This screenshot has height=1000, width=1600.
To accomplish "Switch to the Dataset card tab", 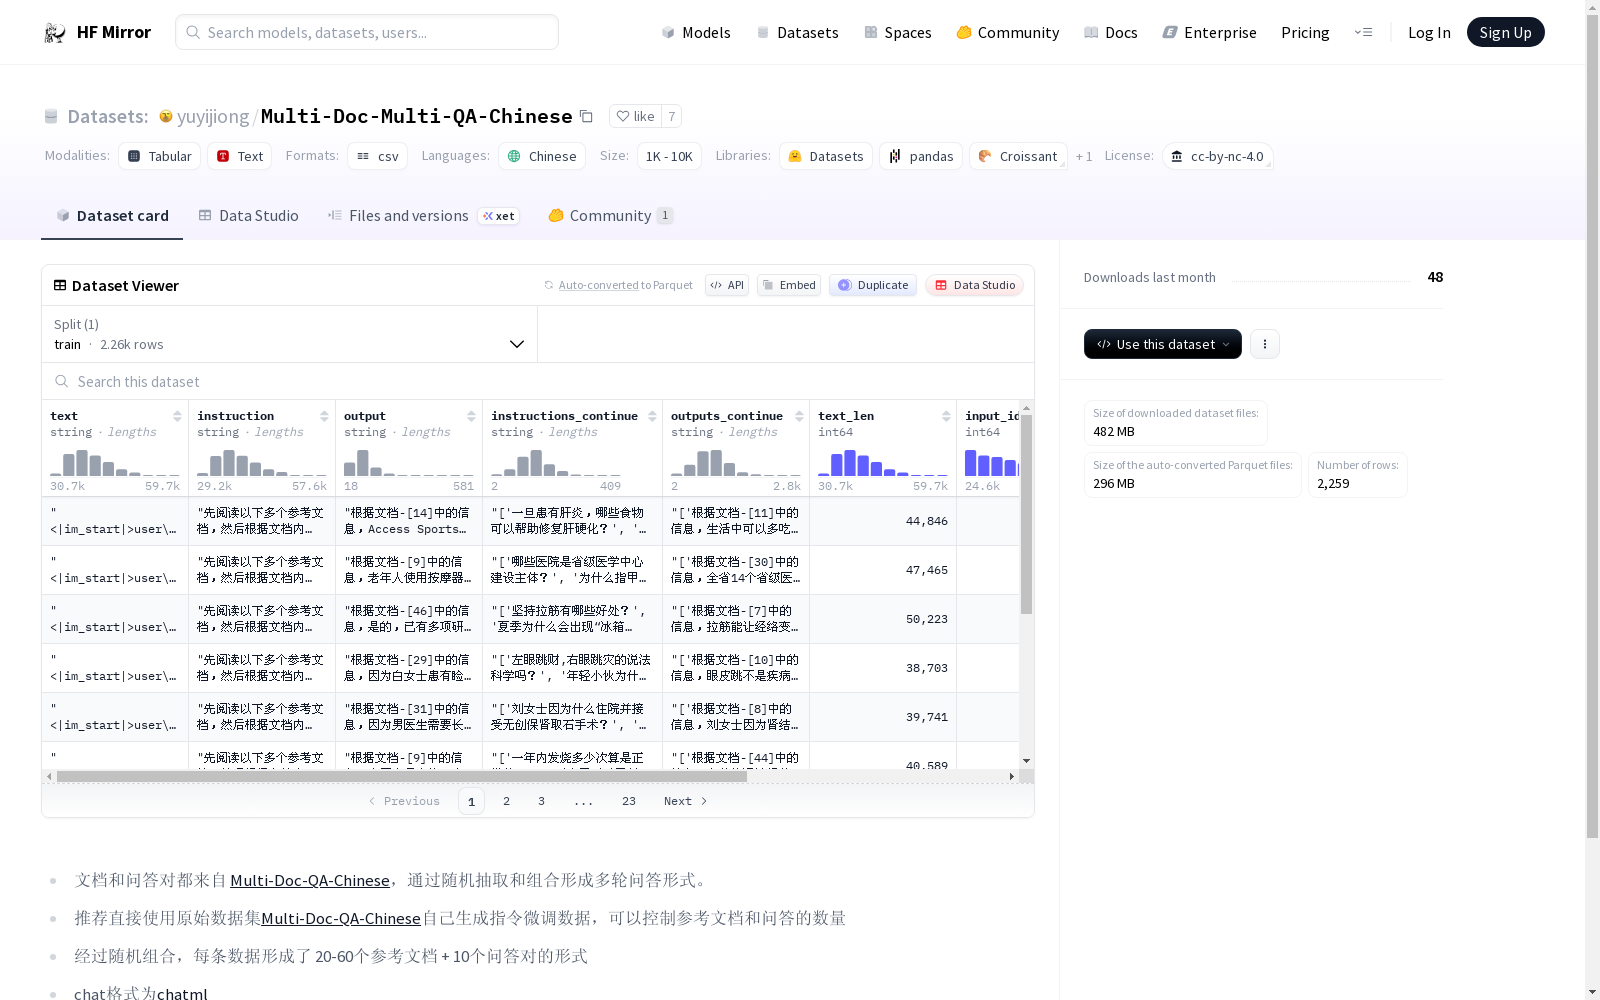I will pos(112,216).
